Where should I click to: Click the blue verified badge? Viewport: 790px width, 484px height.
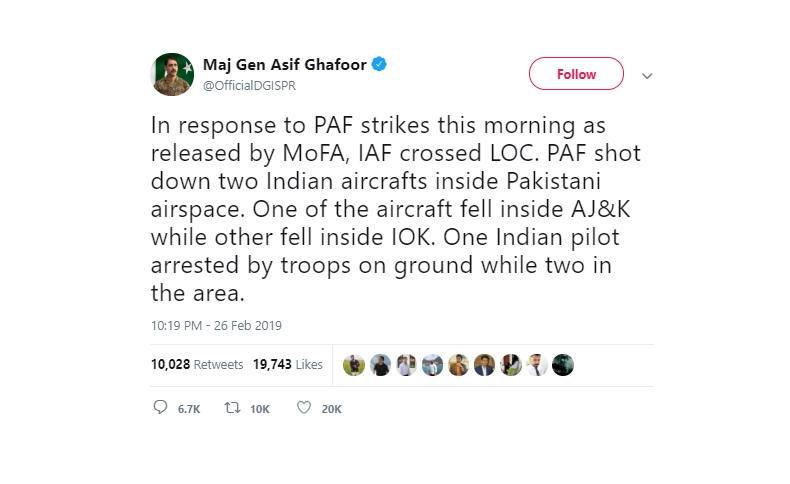pyautogui.click(x=380, y=65)
